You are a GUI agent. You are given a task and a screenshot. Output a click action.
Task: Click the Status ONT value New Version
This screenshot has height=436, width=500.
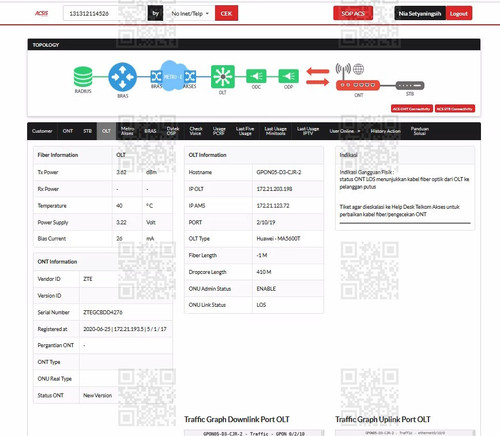pyautogui.click(x=97, y=395)
